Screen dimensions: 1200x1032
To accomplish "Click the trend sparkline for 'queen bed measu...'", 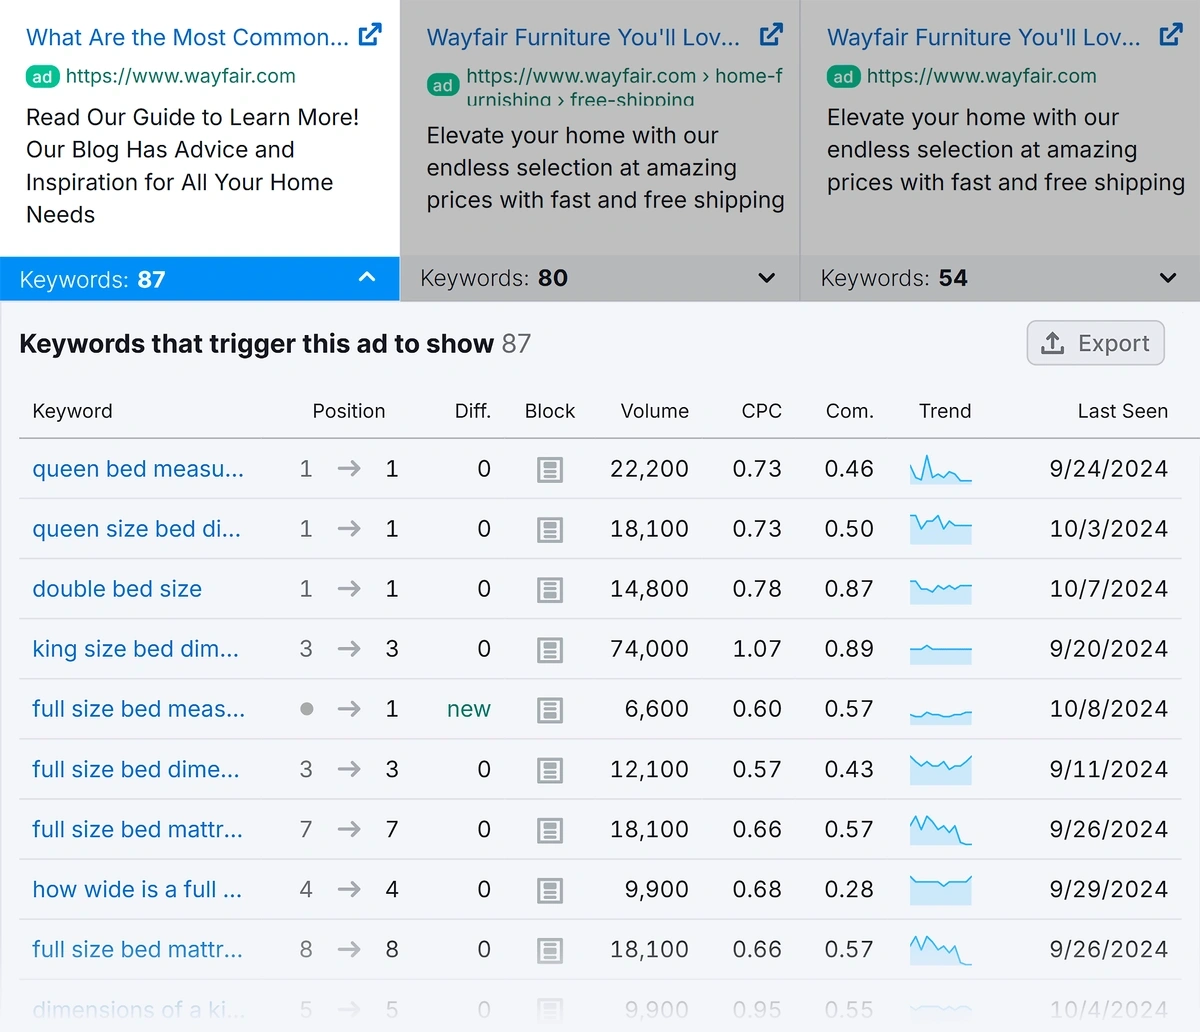I will pyautogui.click(x=941, y=470).
